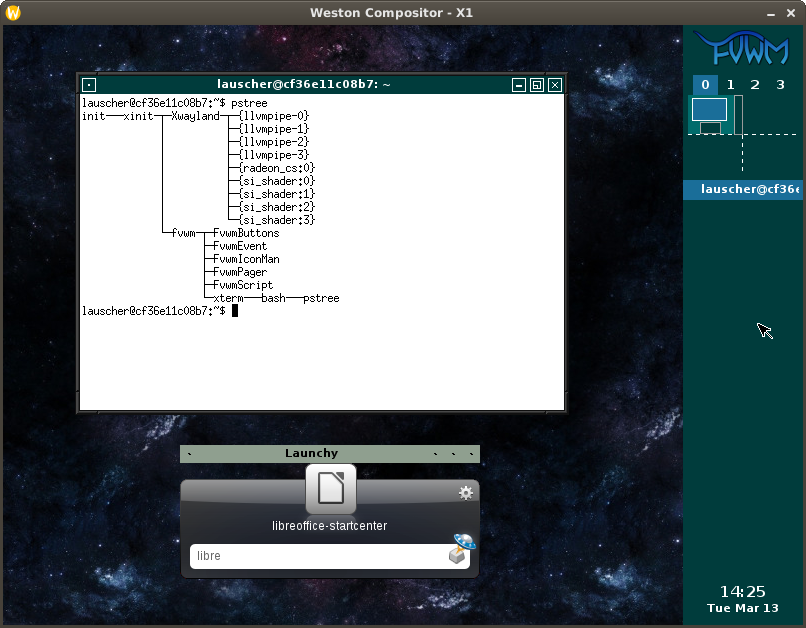The height and width of the screenshot is (628, 806).
Task: Open the Launchy options gear icon
Action: (466, 493)
